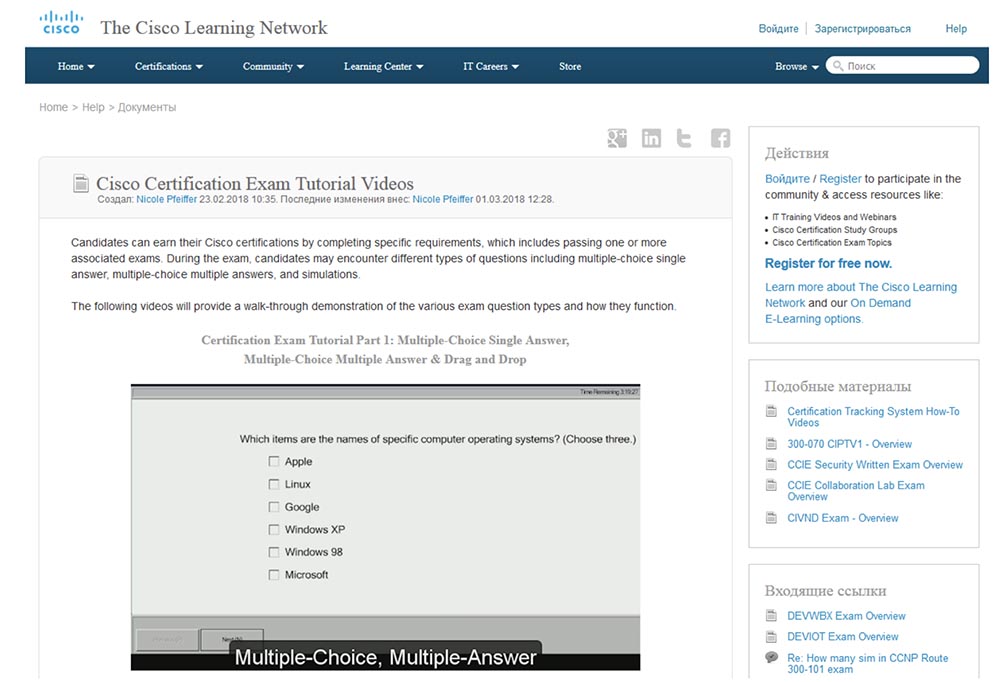Expand the Certifications menu
Image resolution: width=1000 pixels, height=682 pixels.
(x=168, y=66)
